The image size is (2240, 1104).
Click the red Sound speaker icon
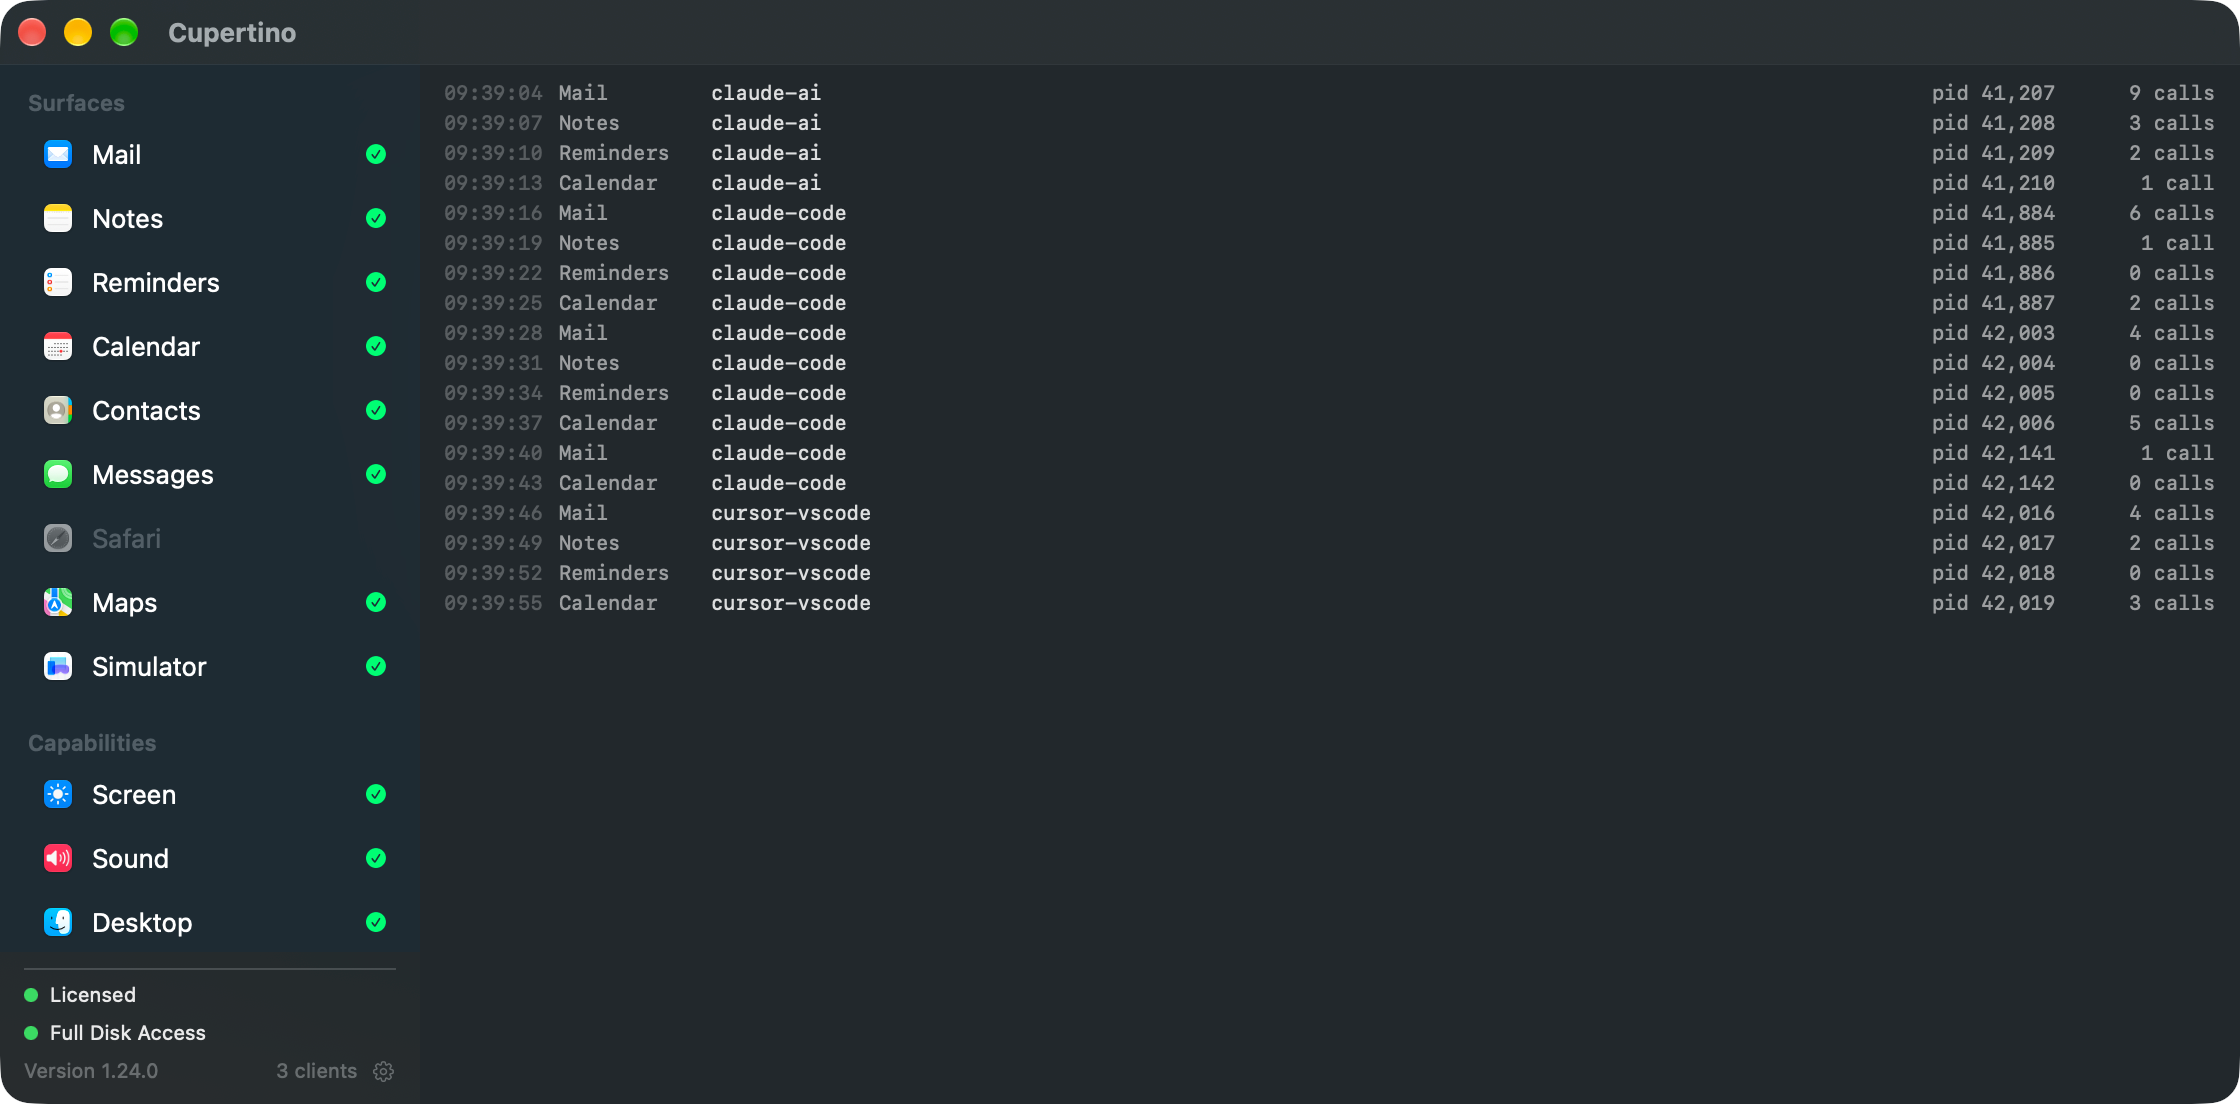[x=58, y=858]
